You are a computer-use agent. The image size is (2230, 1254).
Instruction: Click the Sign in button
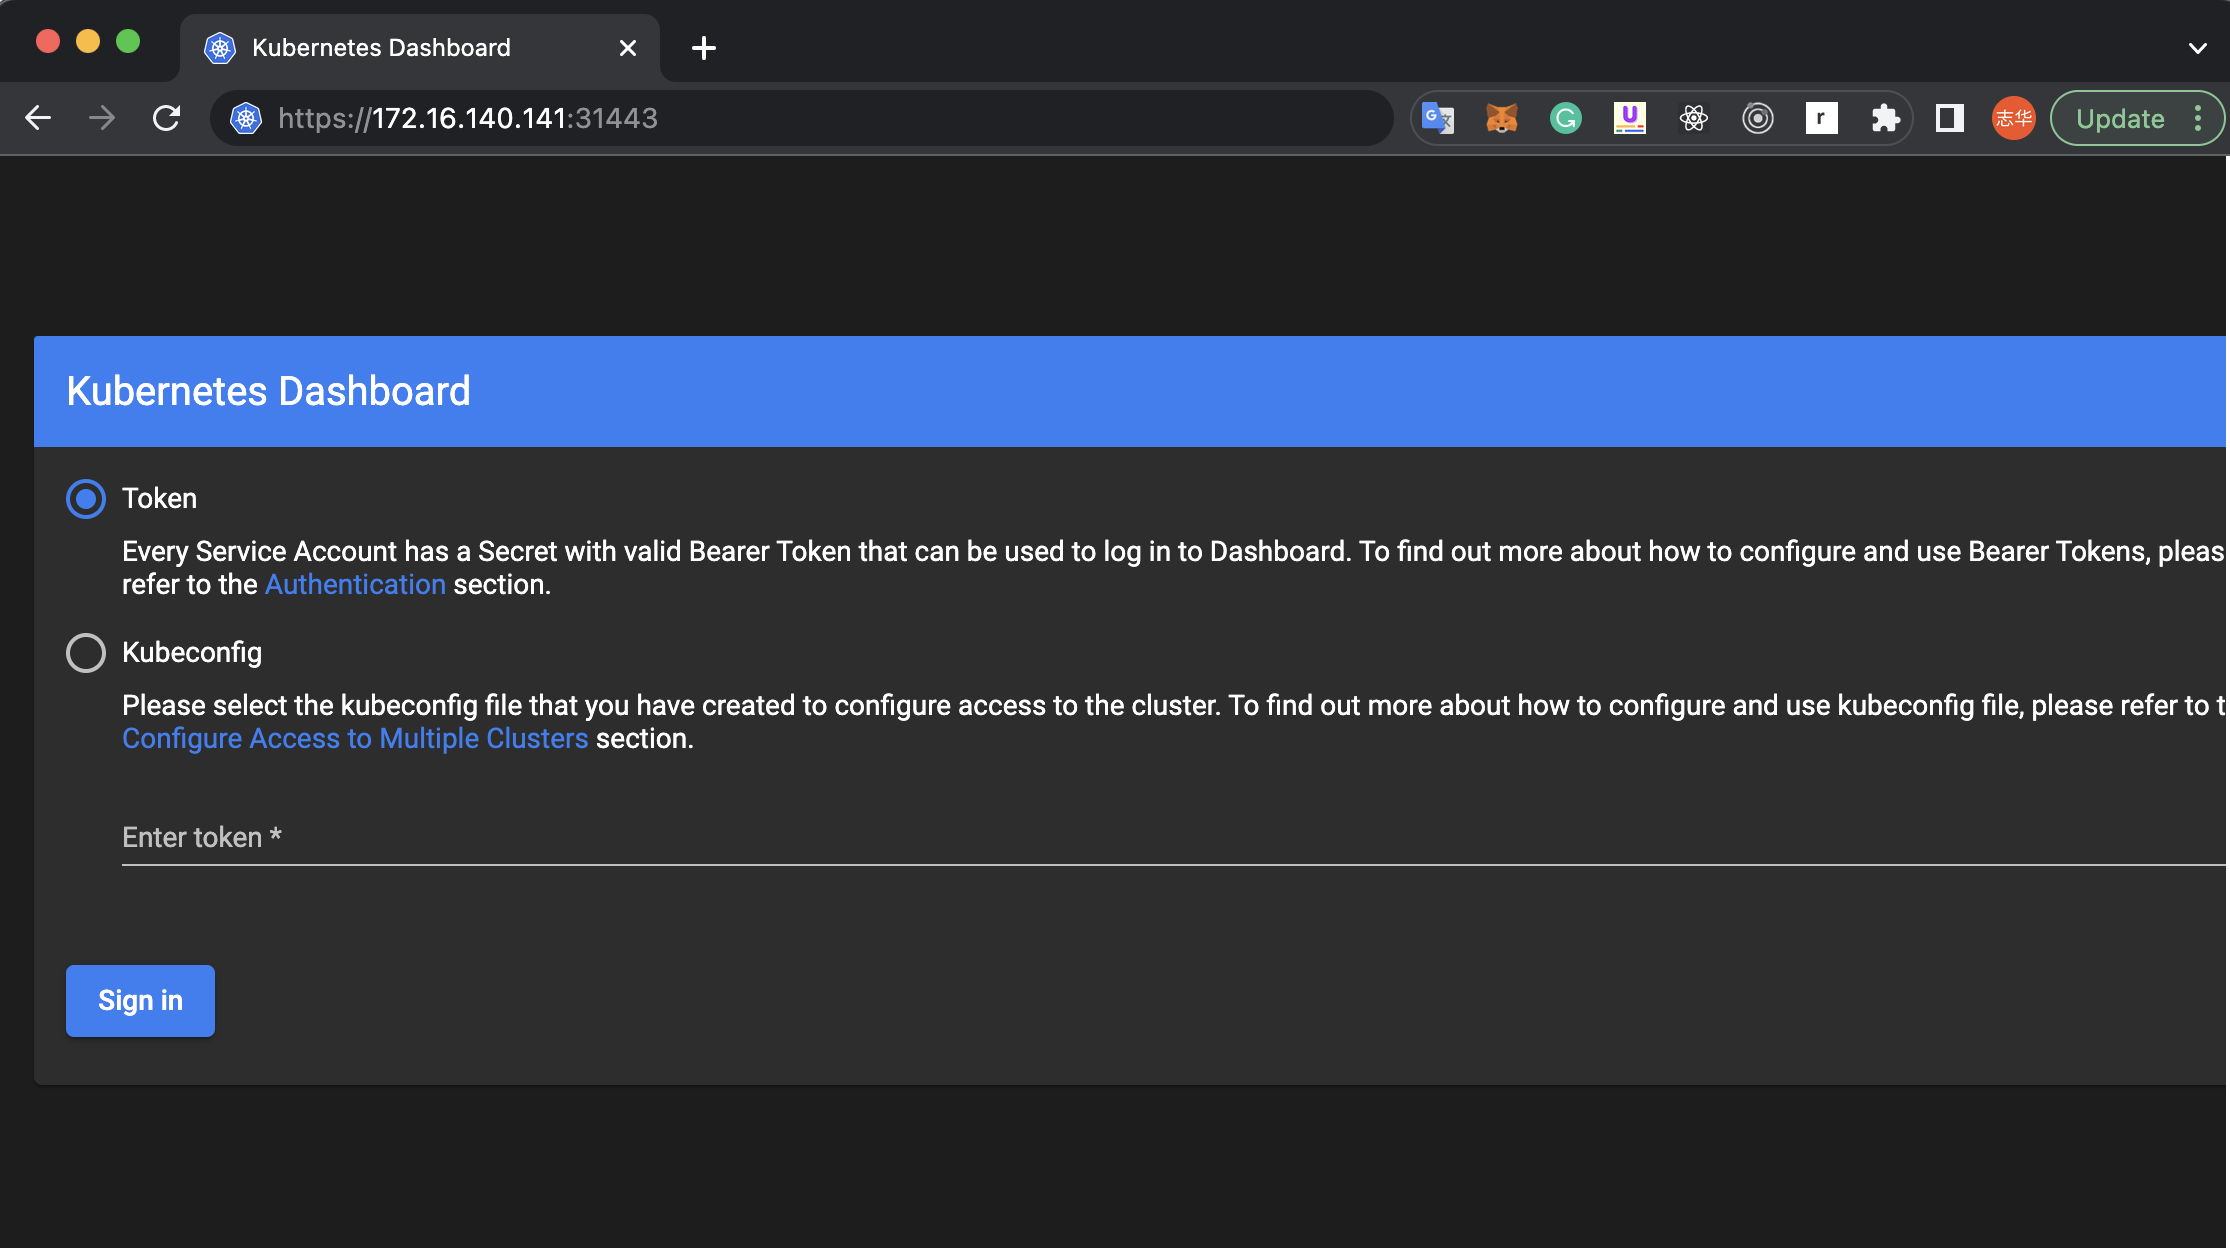coord(140,1001)
